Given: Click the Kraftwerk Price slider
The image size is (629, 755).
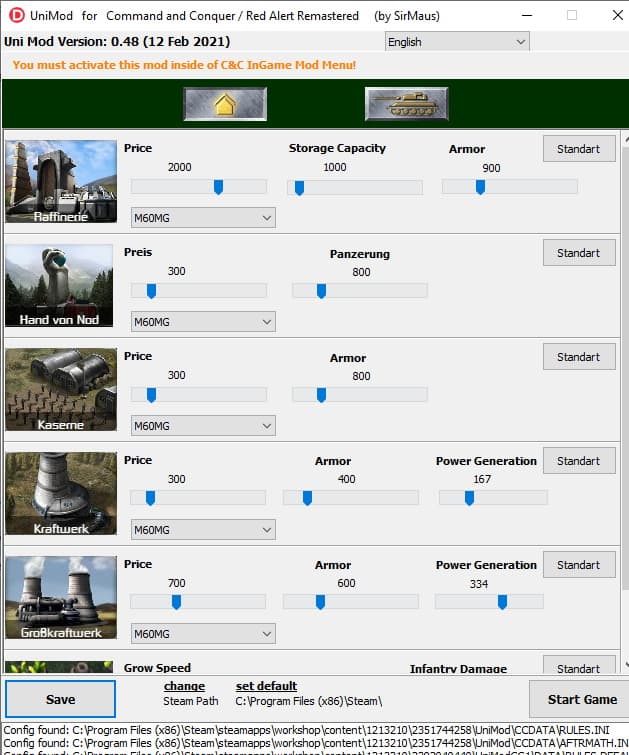Looking at the screenshot, I should pos(198,498).
